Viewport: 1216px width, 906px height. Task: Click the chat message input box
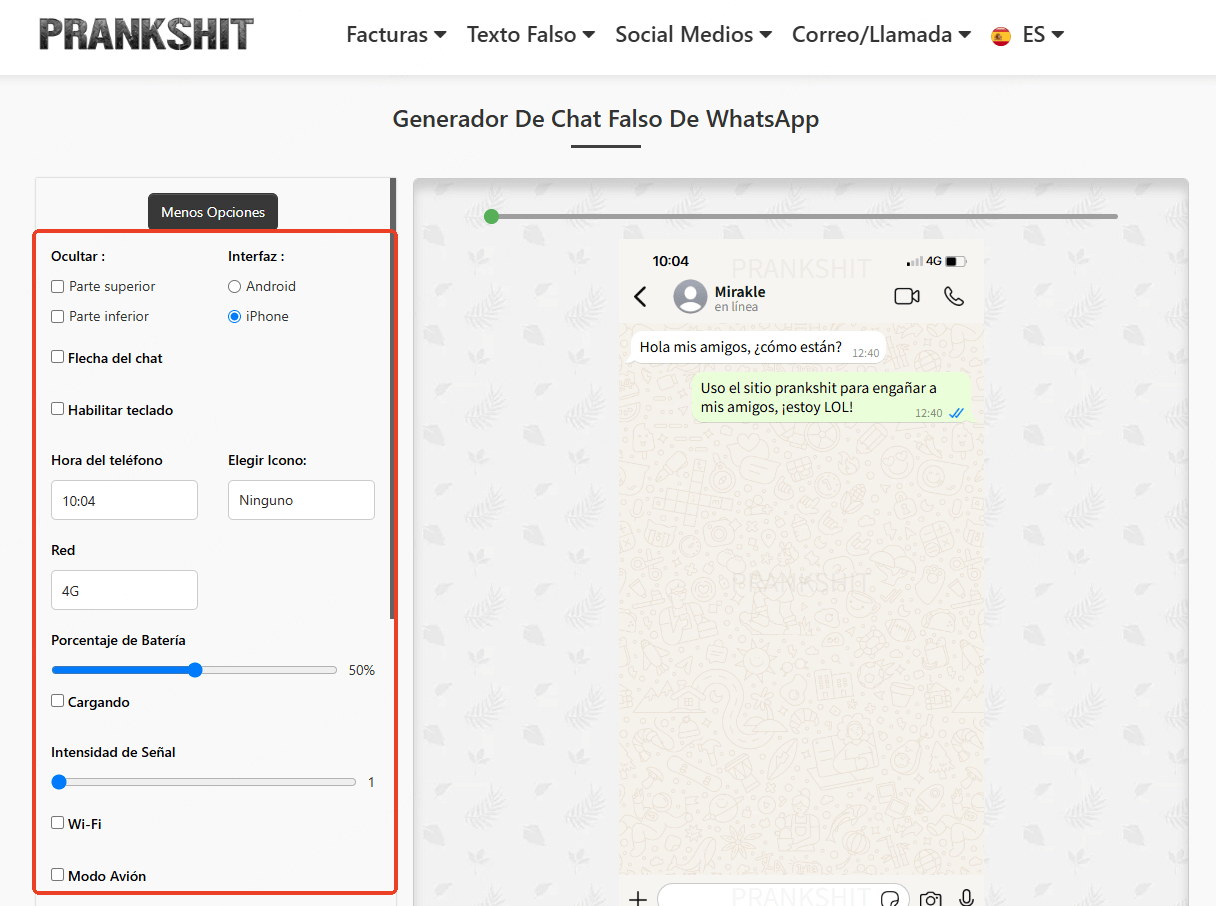783,897
